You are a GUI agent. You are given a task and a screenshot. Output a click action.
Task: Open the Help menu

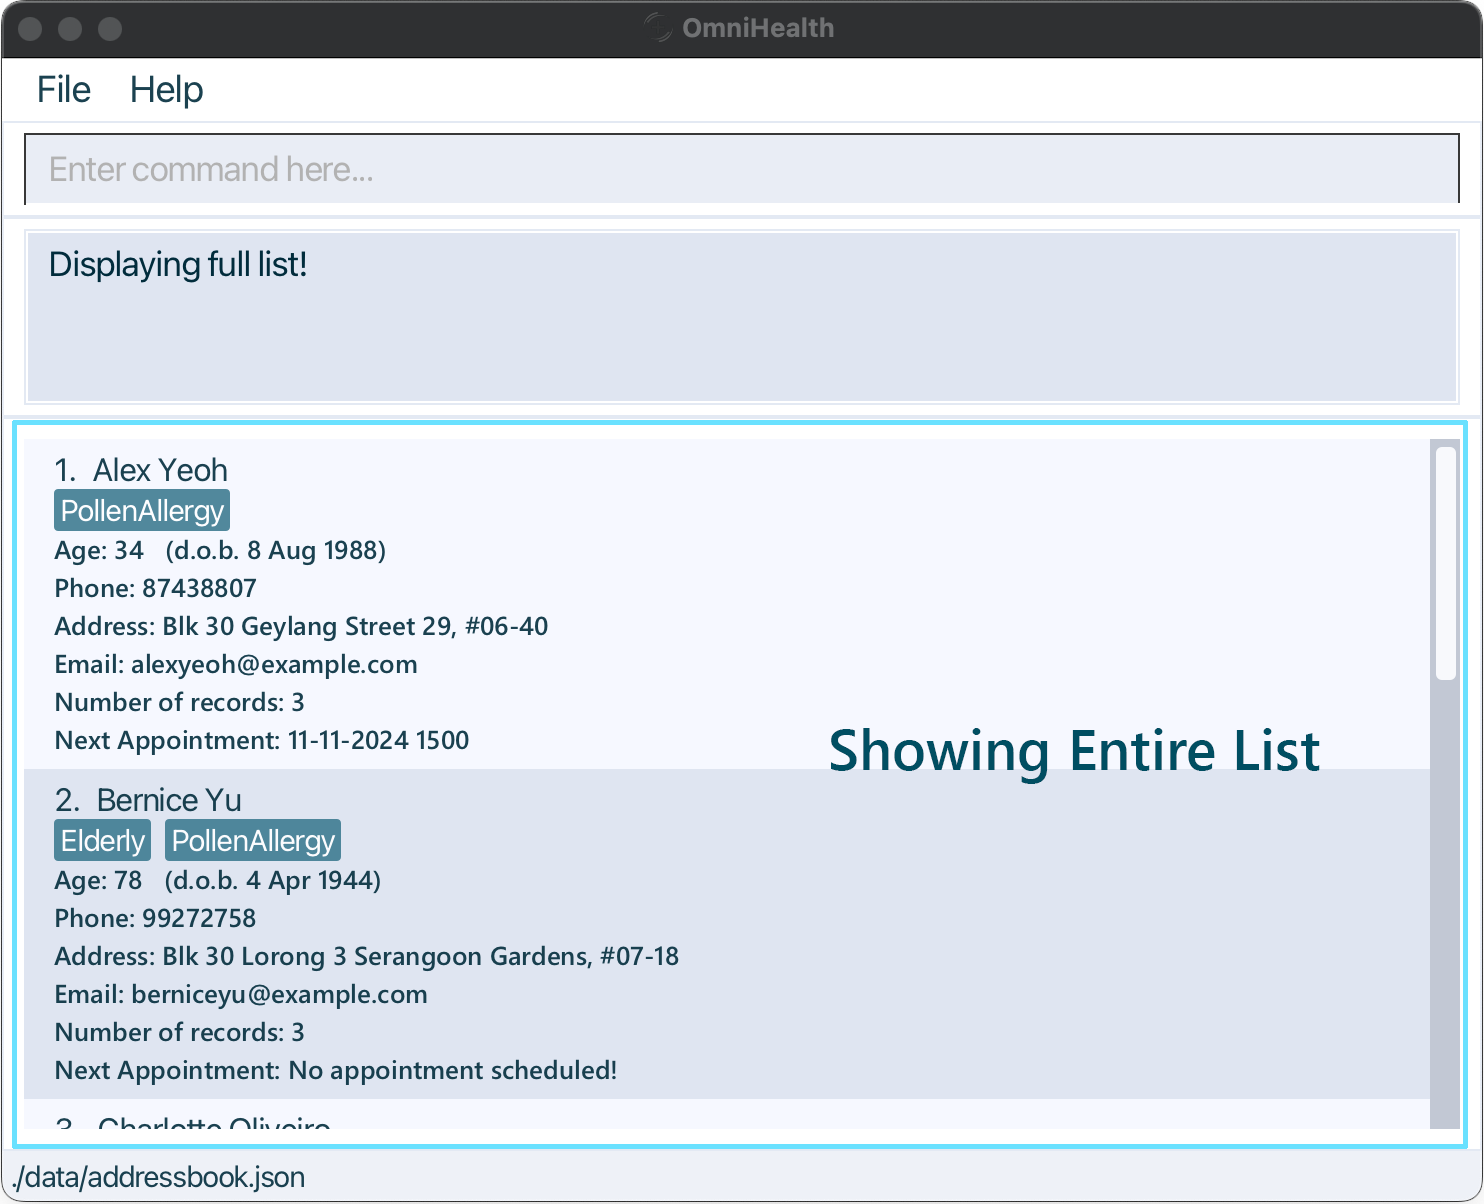(166, 90)
